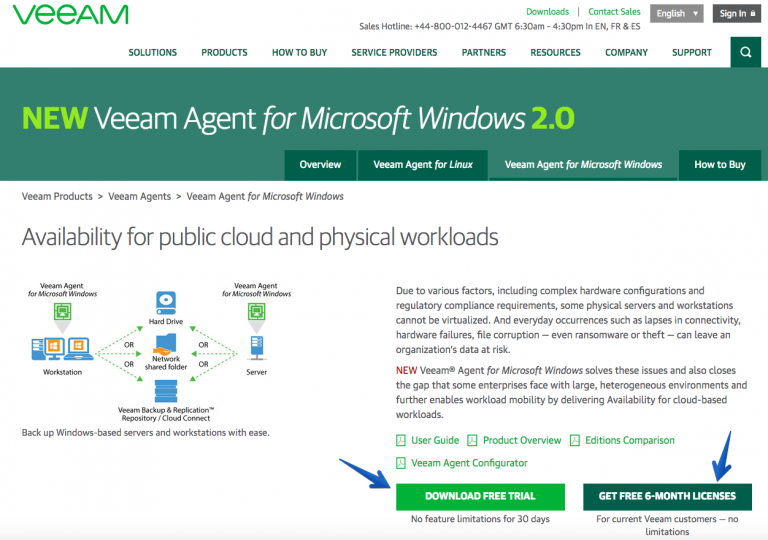Open the PRODUCTS menu
Image resolution: width=768 pixels, height=540 pixels.
click(224, 52)
